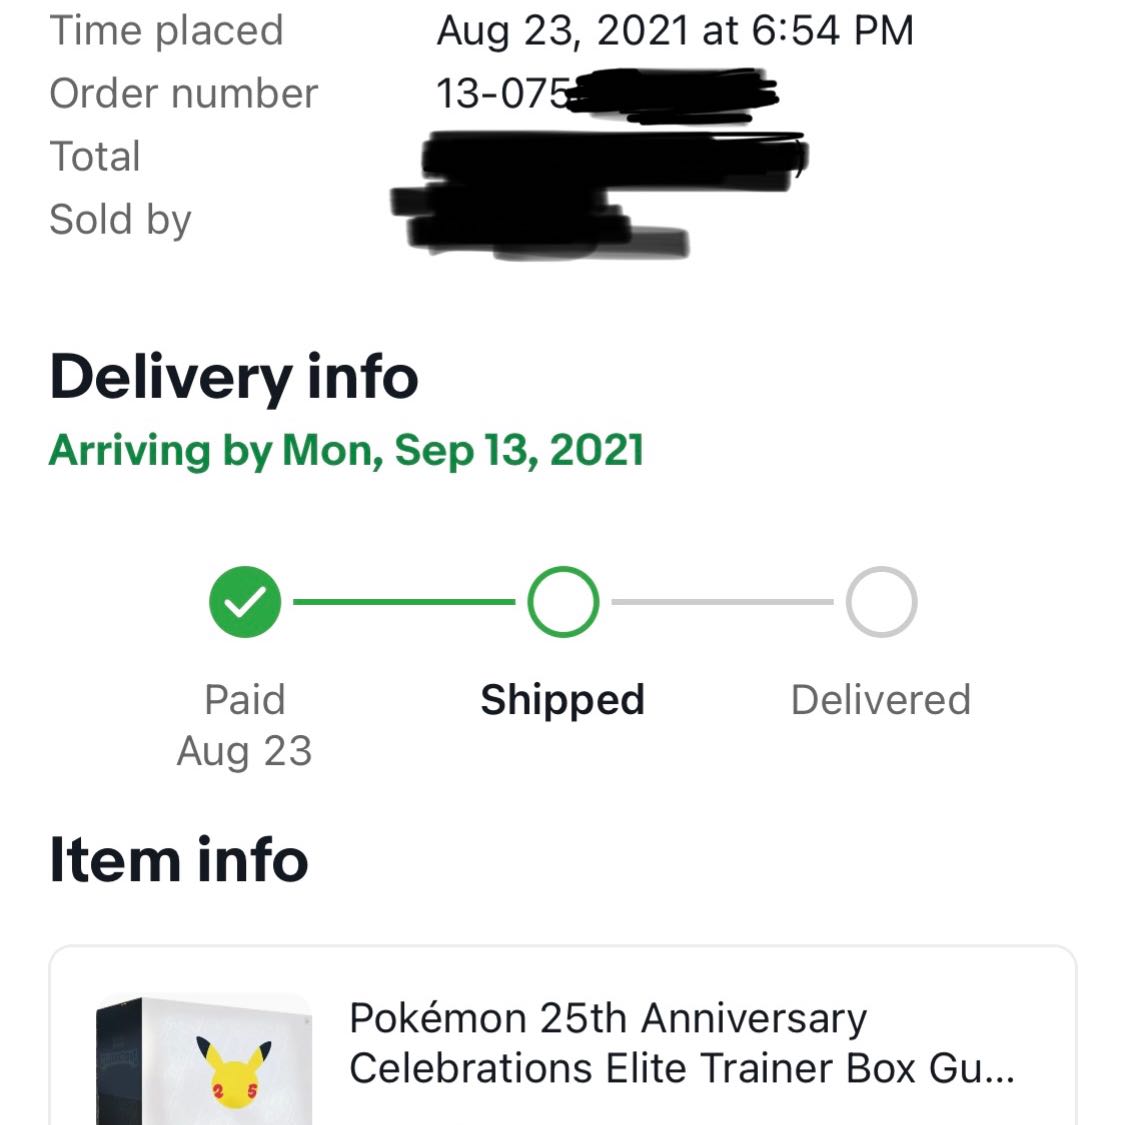Click the Sold by label
Viewport: 1125px width, 1125px height.
(121, 218)
